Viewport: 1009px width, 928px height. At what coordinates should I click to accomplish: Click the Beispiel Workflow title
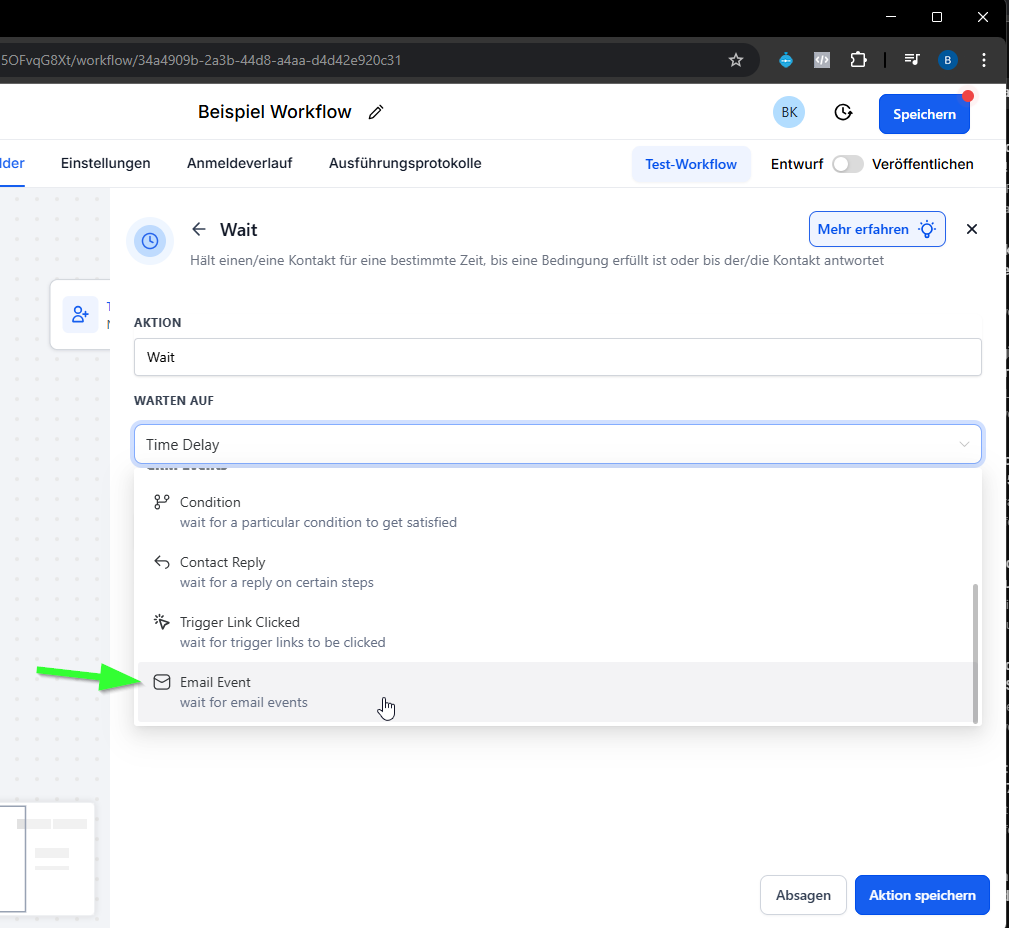274,112
